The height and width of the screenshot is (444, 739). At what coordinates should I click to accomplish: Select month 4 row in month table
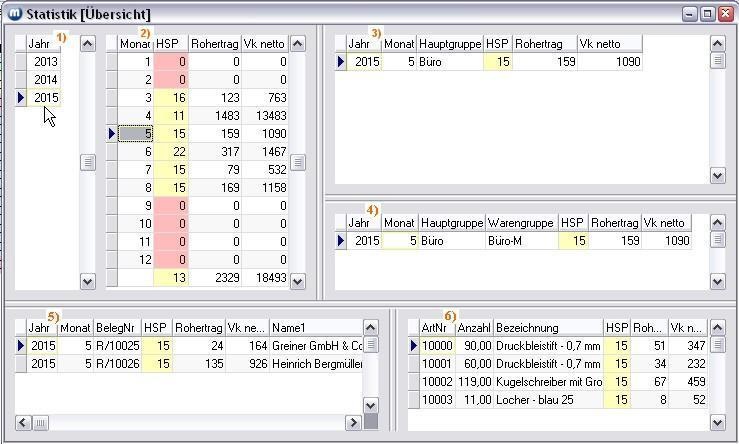[x=135, y=116]
